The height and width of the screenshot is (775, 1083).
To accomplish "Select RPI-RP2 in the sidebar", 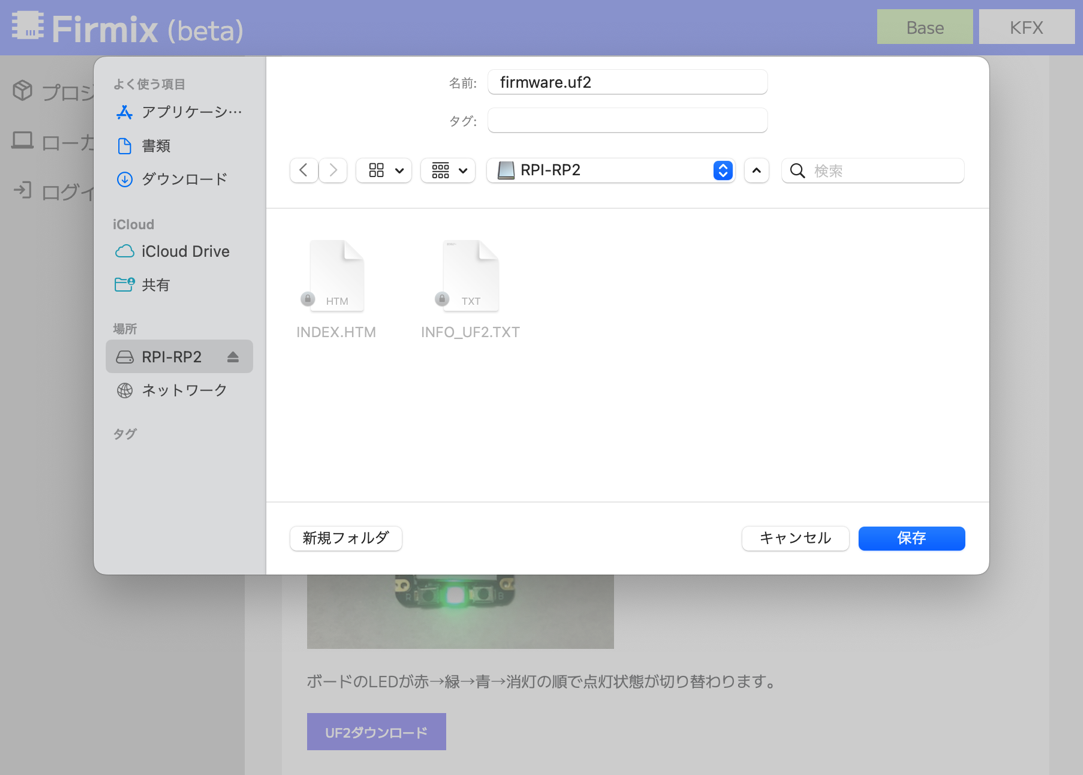I will (171, 357).
